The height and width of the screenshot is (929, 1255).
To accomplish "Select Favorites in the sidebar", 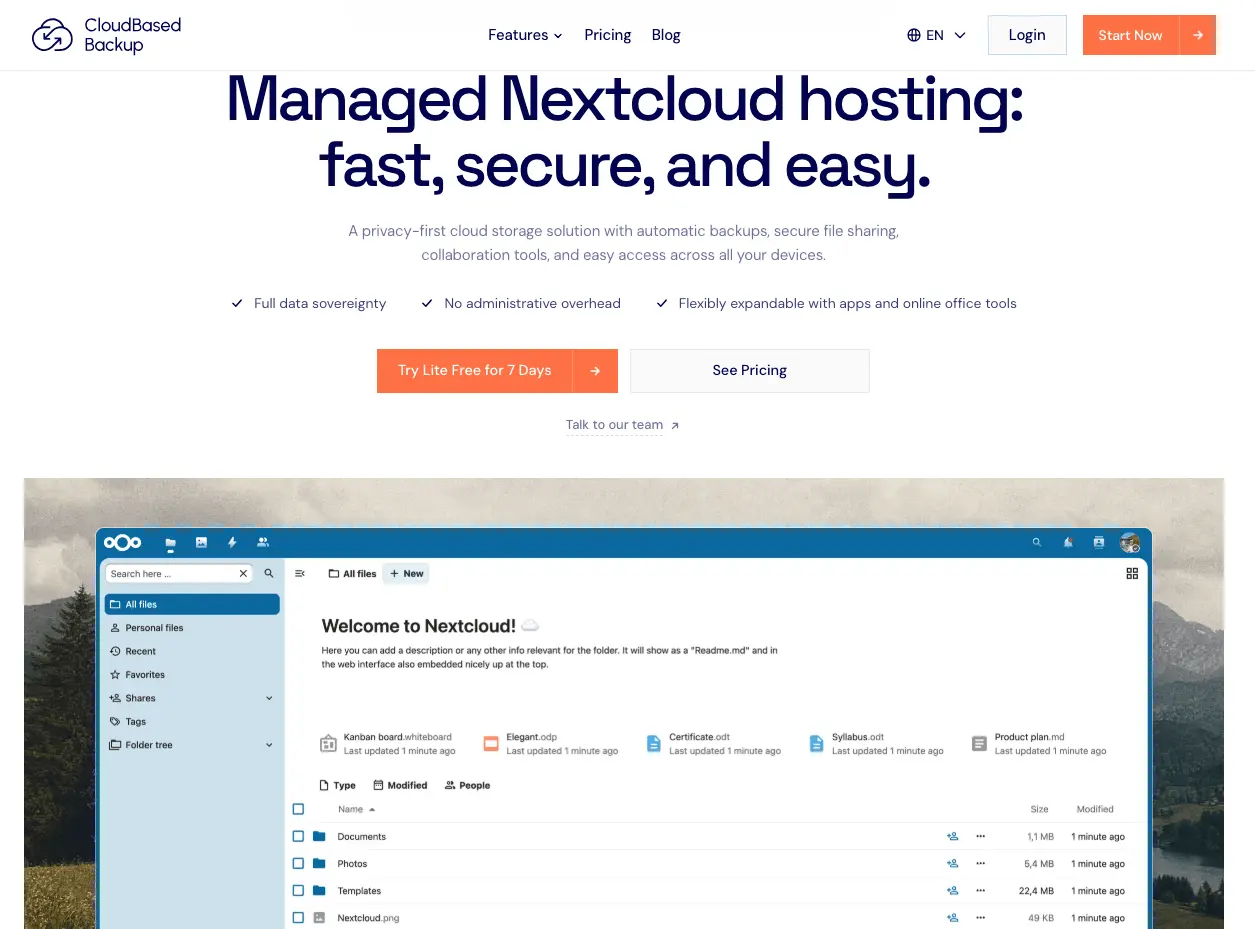I will pyautogui.click(x=192, y=675).
